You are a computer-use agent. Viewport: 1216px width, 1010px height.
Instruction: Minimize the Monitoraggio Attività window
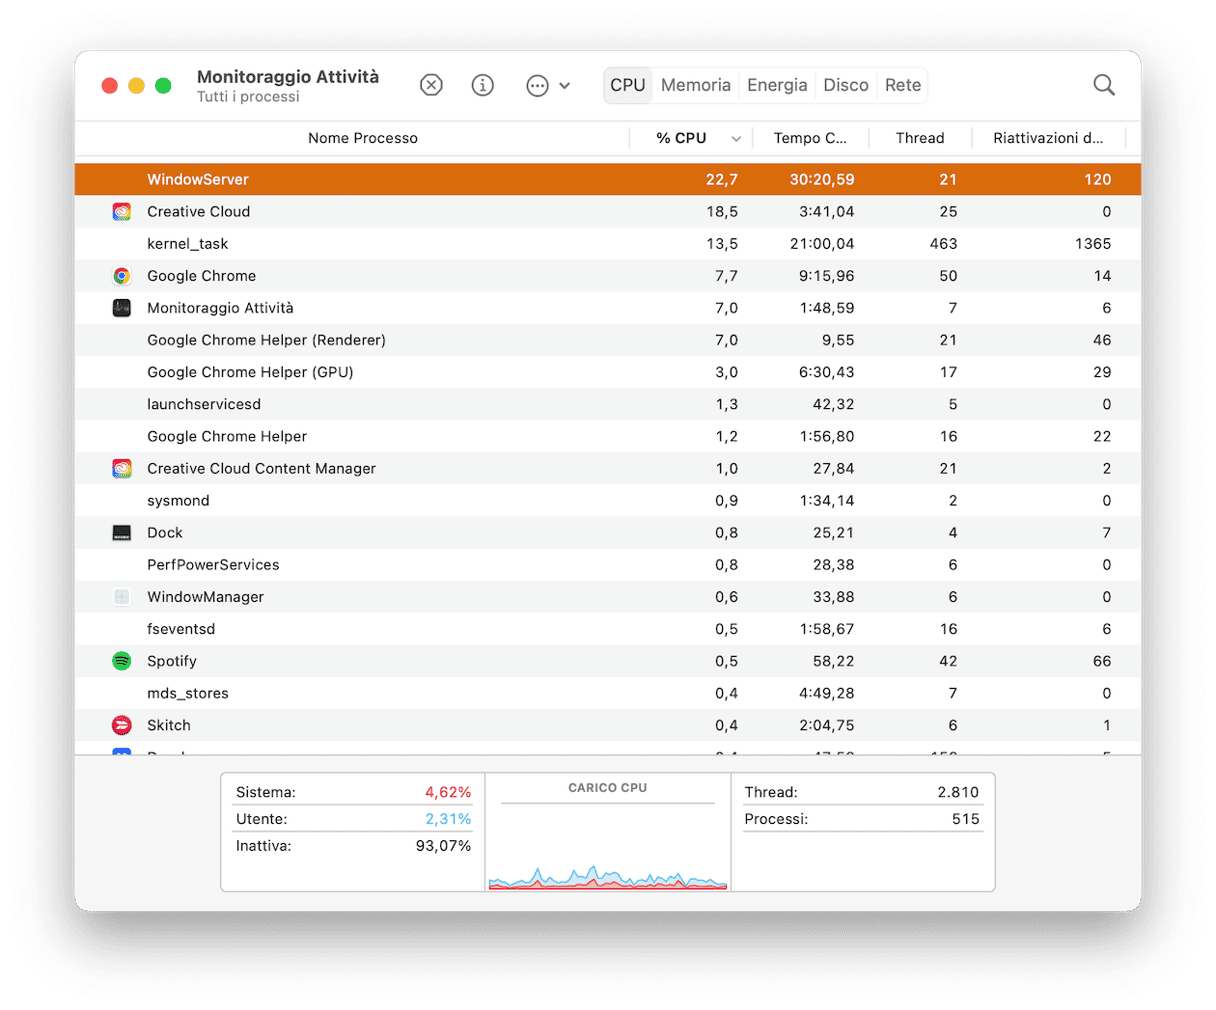137,86
